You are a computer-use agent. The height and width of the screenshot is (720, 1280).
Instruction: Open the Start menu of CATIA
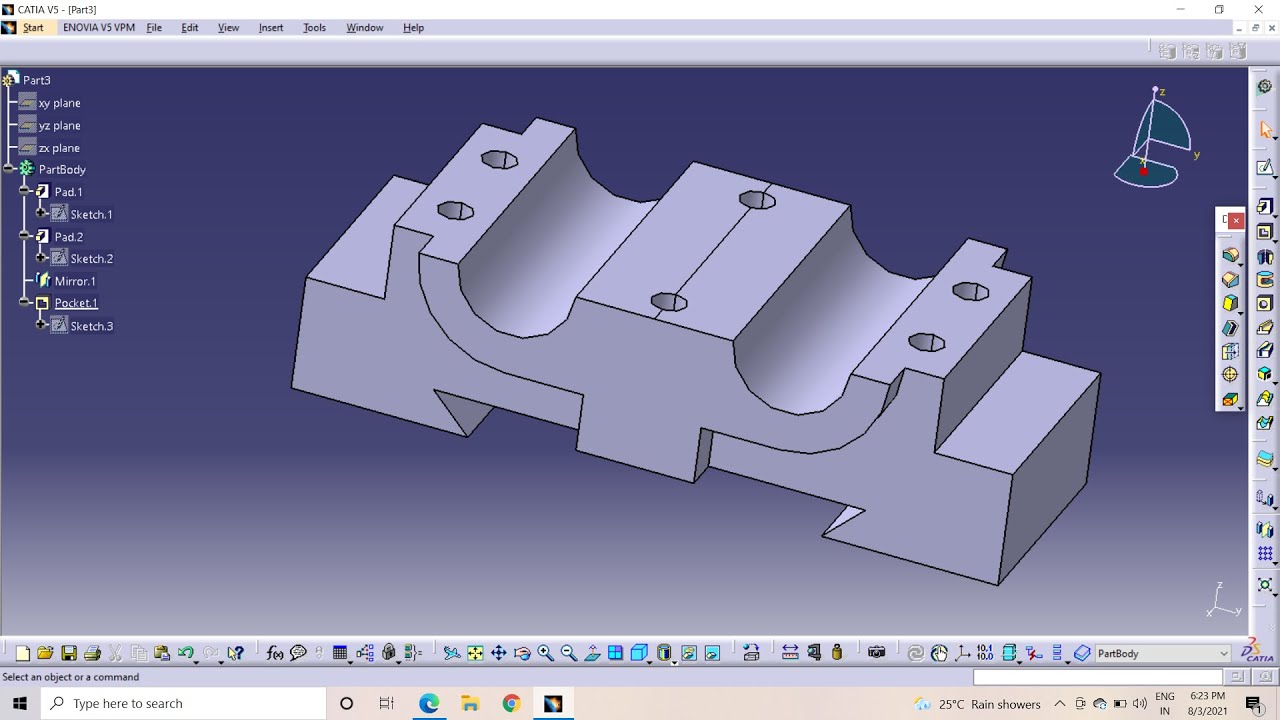(33, 28)
